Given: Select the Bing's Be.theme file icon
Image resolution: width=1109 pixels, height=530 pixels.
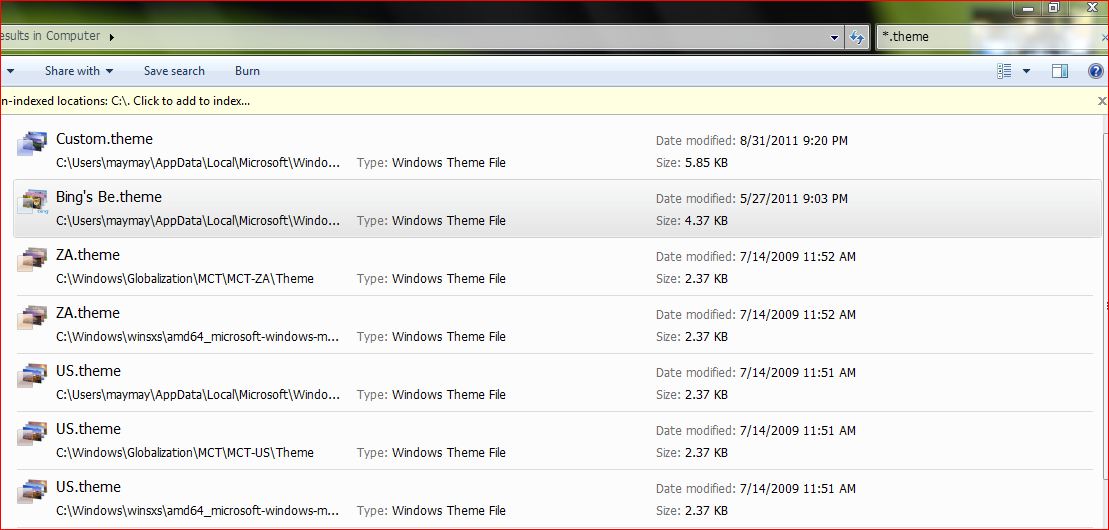Looking at the screenshot, I should (35, 202).
